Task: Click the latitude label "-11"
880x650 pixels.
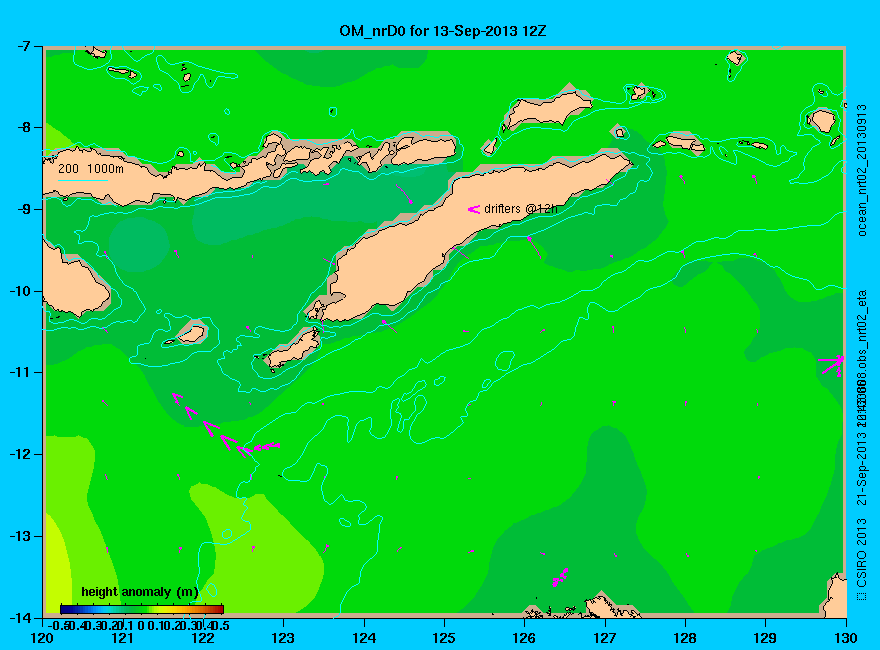Action: (x=21, y=372)
